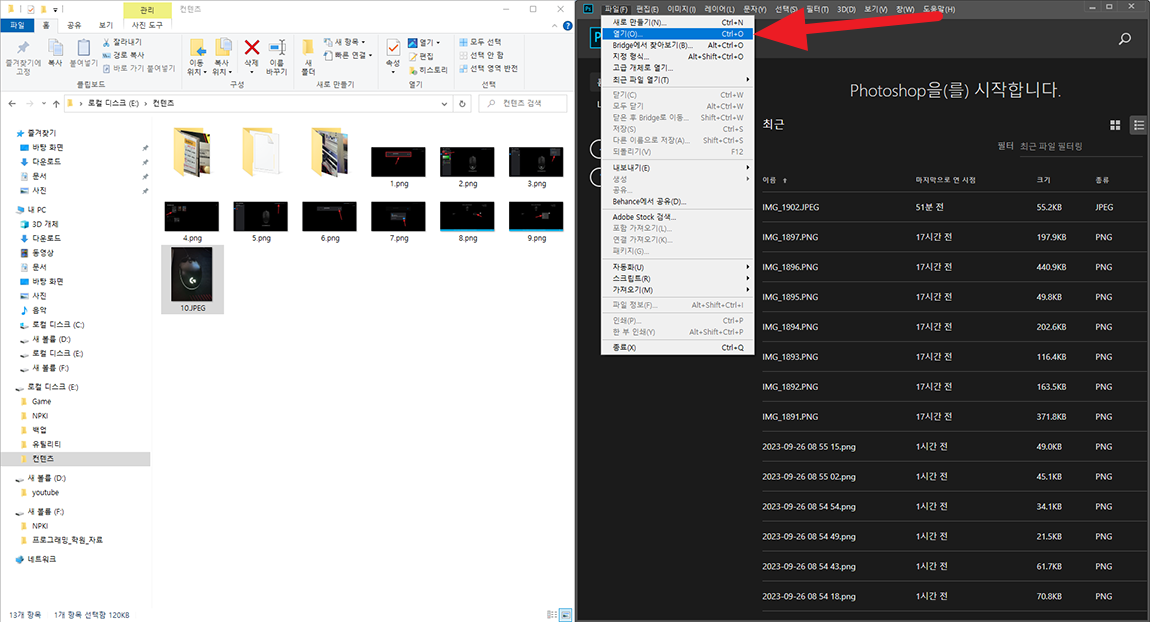Click the New folder (새 폴더) icon
This screenshot has height=622, width=1150.
(308, 48)
